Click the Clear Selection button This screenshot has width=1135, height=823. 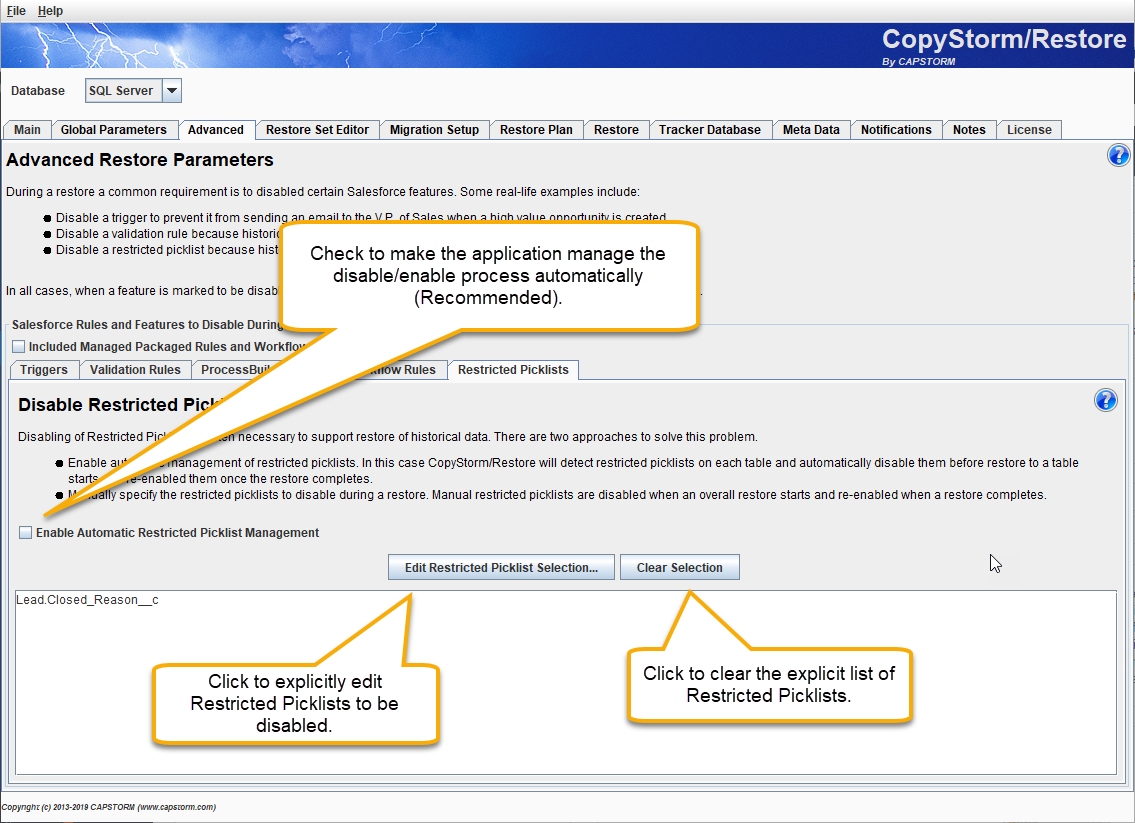(680, 567)
